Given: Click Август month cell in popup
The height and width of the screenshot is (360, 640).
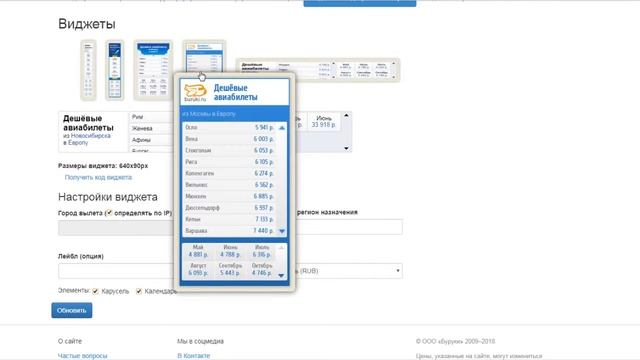Looking at the screenshot, I should pyautogui.click(x=198, y=269).
